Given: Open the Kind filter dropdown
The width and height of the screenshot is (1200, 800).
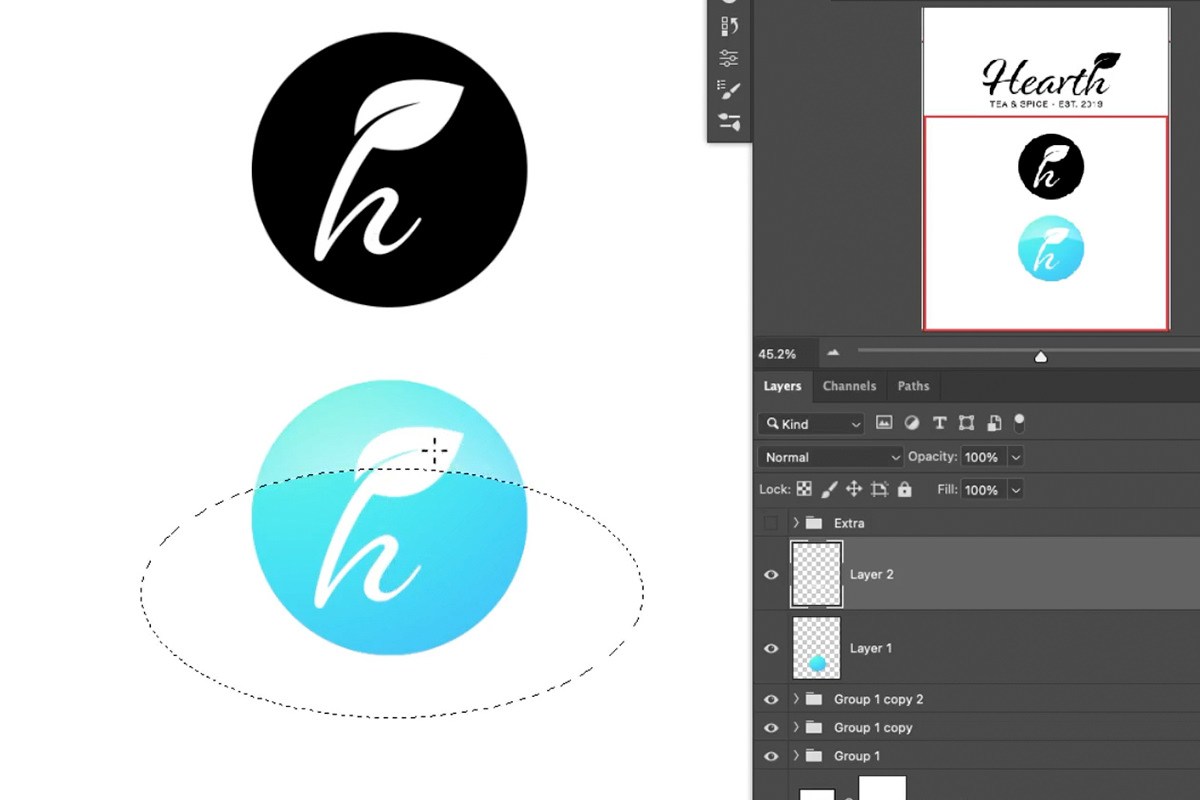Looking at the screenshot, I should [811, 424].
